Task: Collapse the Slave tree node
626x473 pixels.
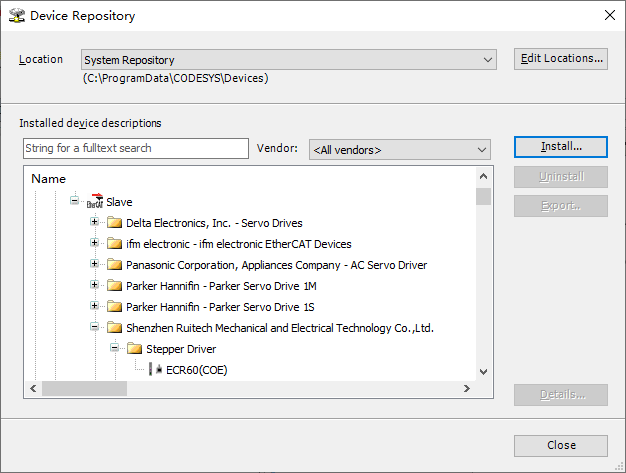Action: pyautogui.click(x=74, y=200)
